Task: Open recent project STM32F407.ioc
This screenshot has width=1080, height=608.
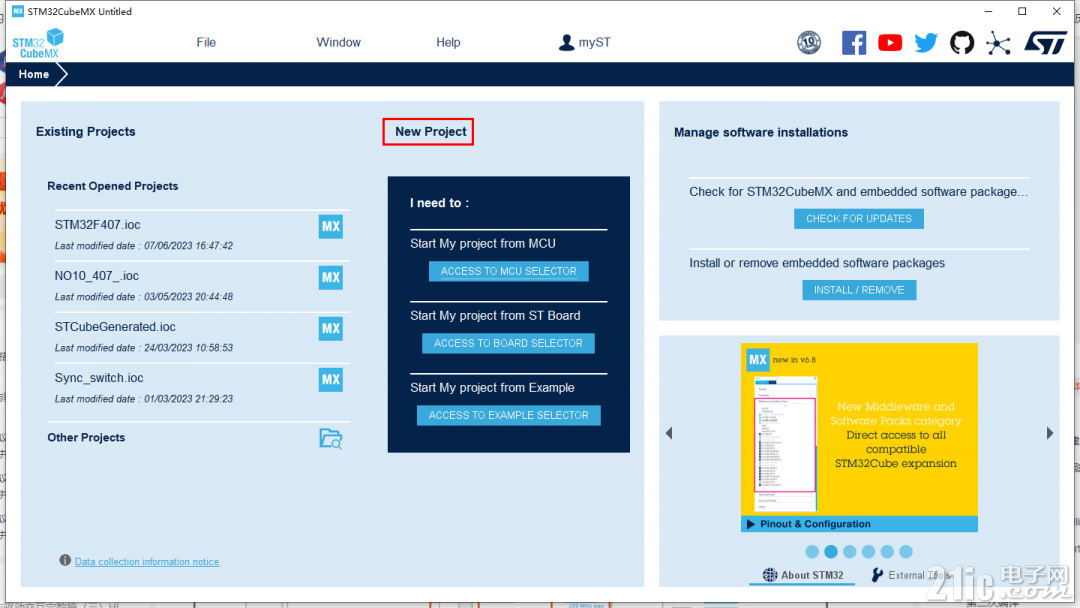Action: (x=97, y=225)
